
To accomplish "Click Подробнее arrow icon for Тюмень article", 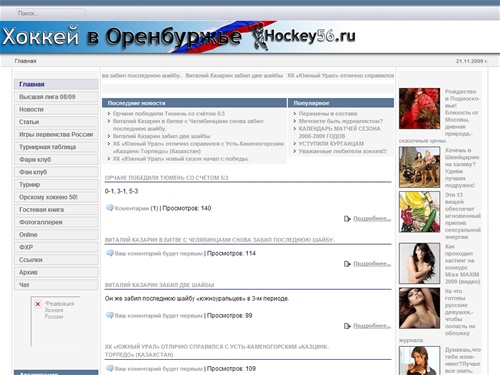I will [347, 219].
